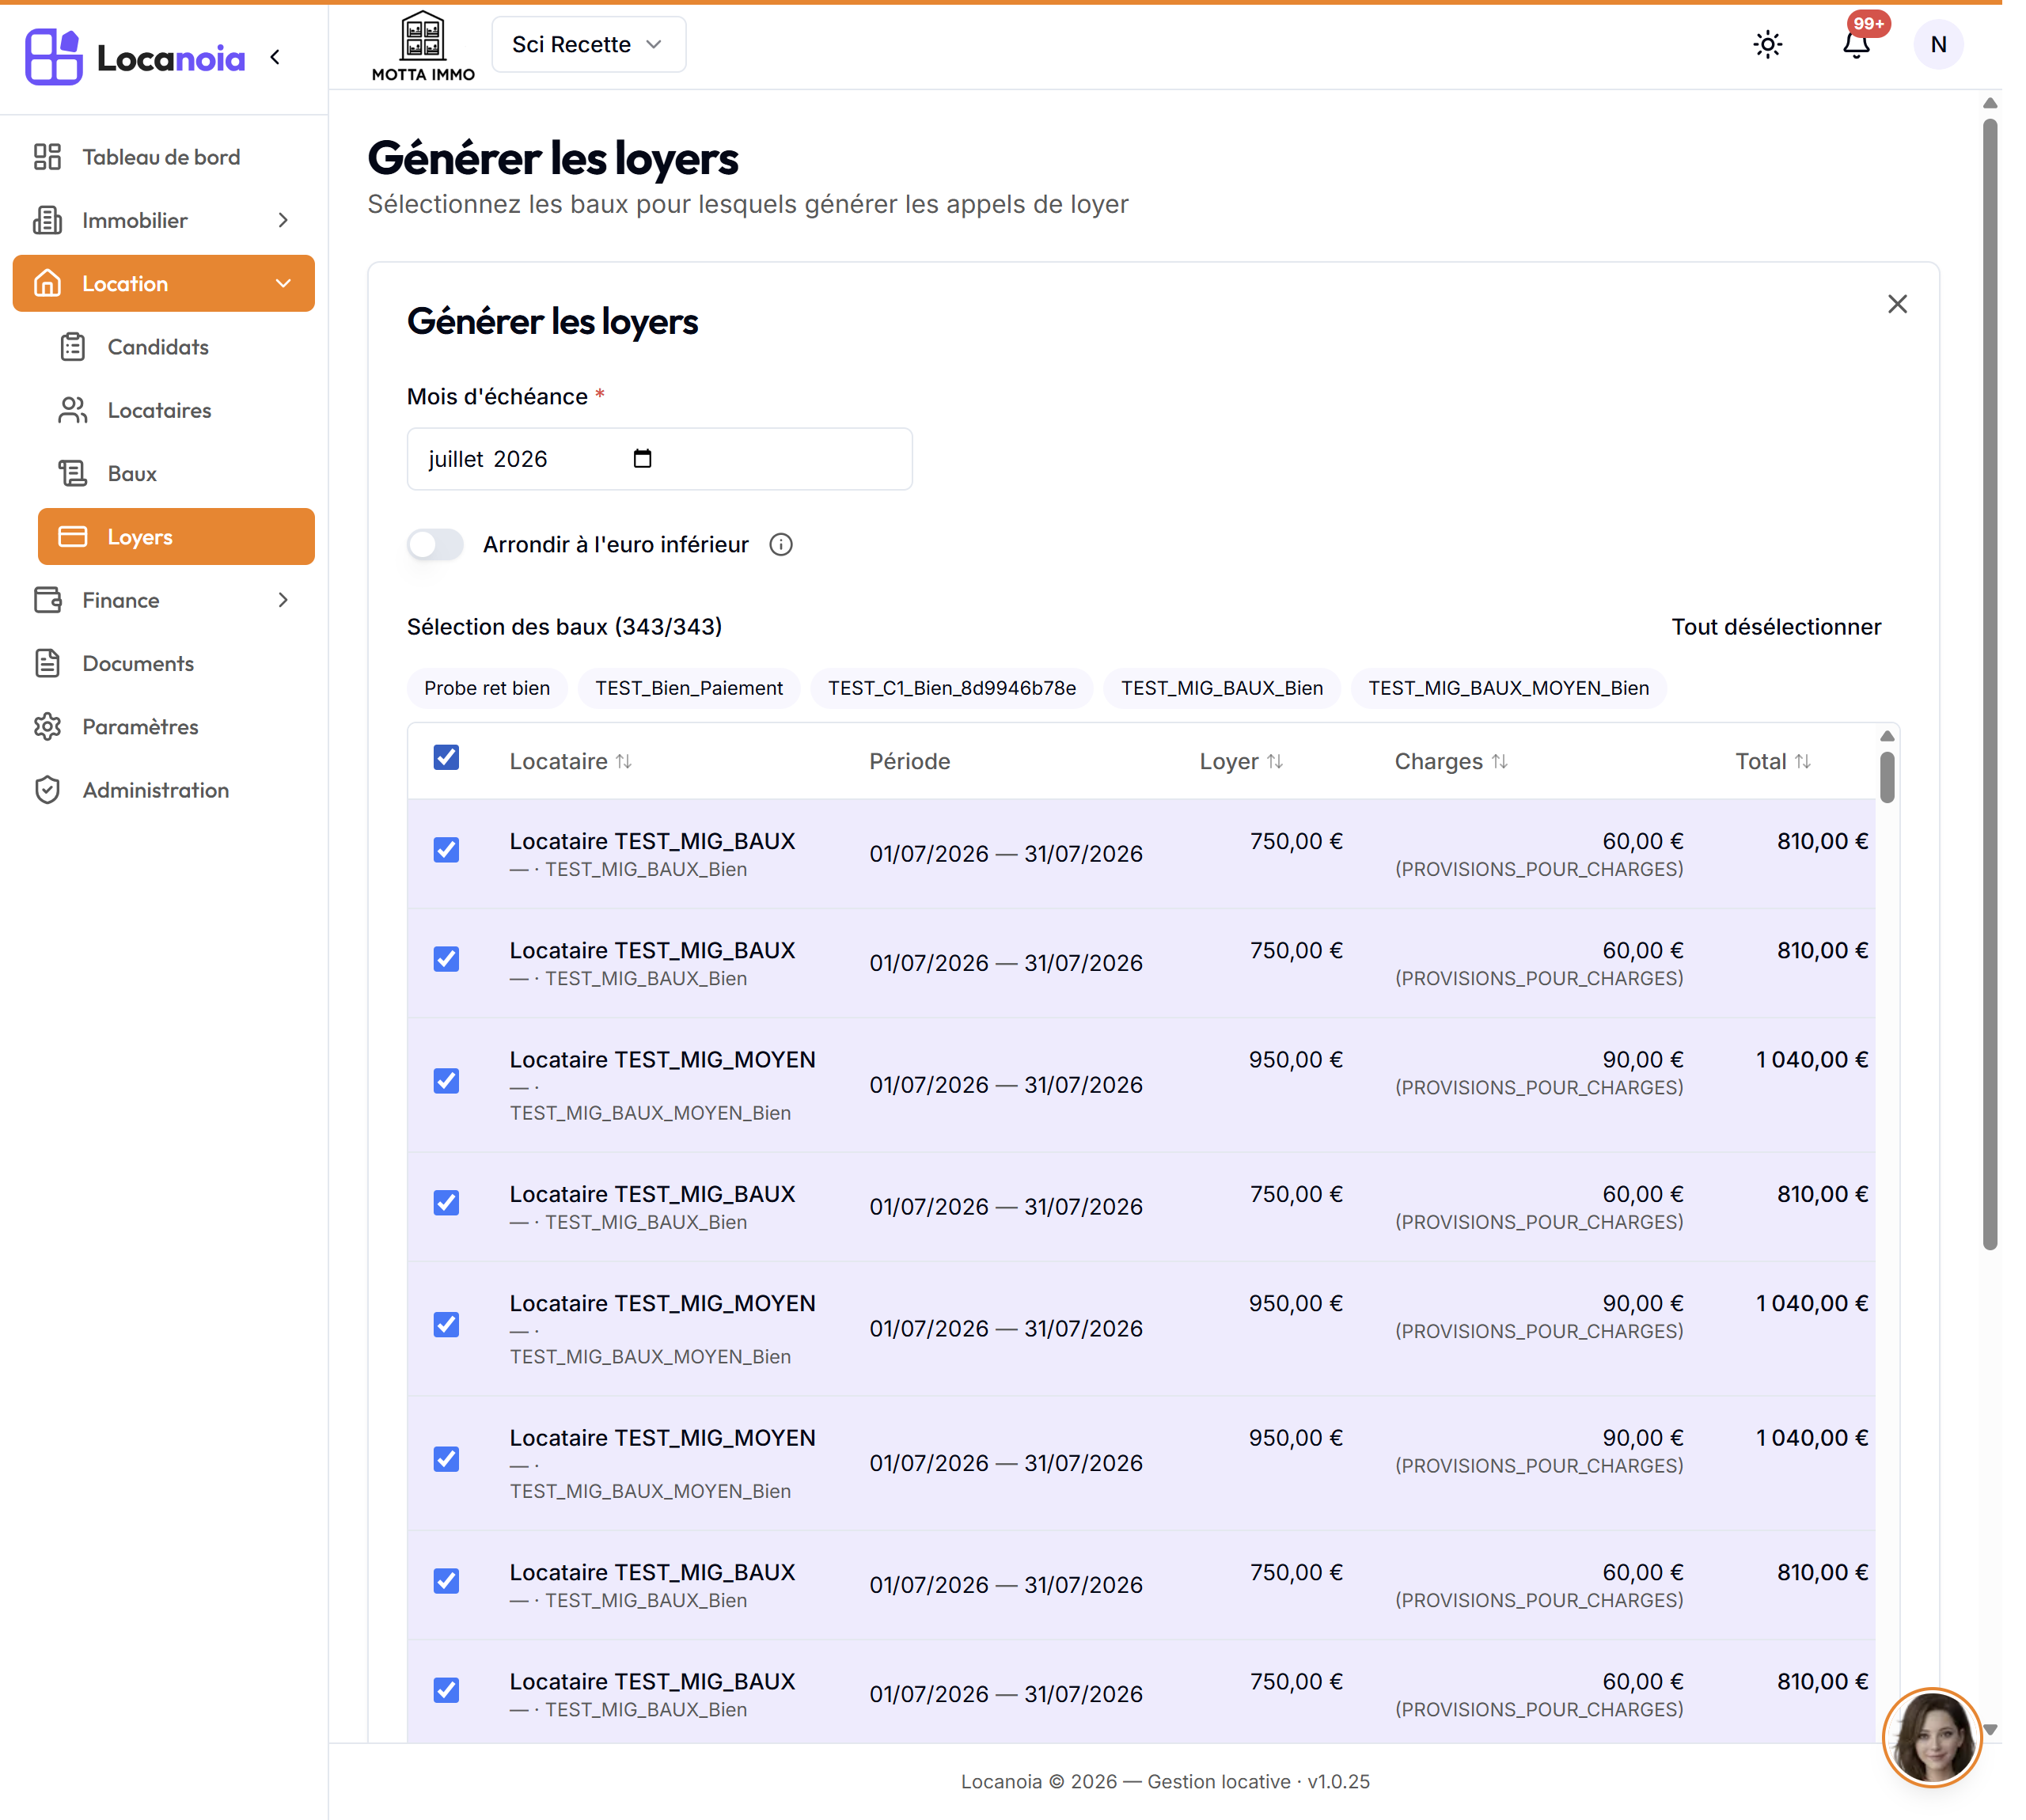Image resolution: width=2026 pixels, height=1820 pixels.
Task: Uncheck the select-all header checkbox
Action: (x=446, y=758)
